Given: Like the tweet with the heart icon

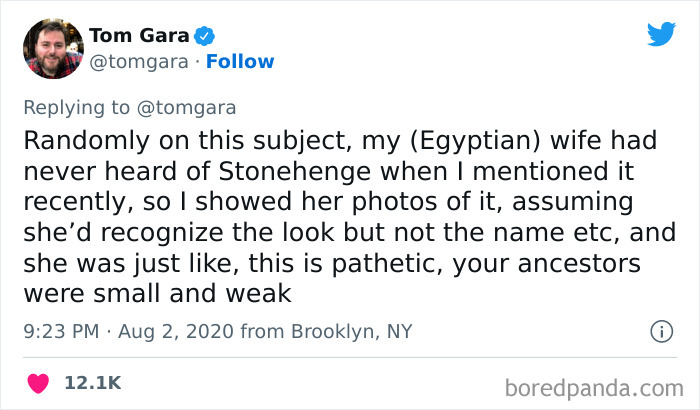Looking at the screenshot, I should click(38, 383).
